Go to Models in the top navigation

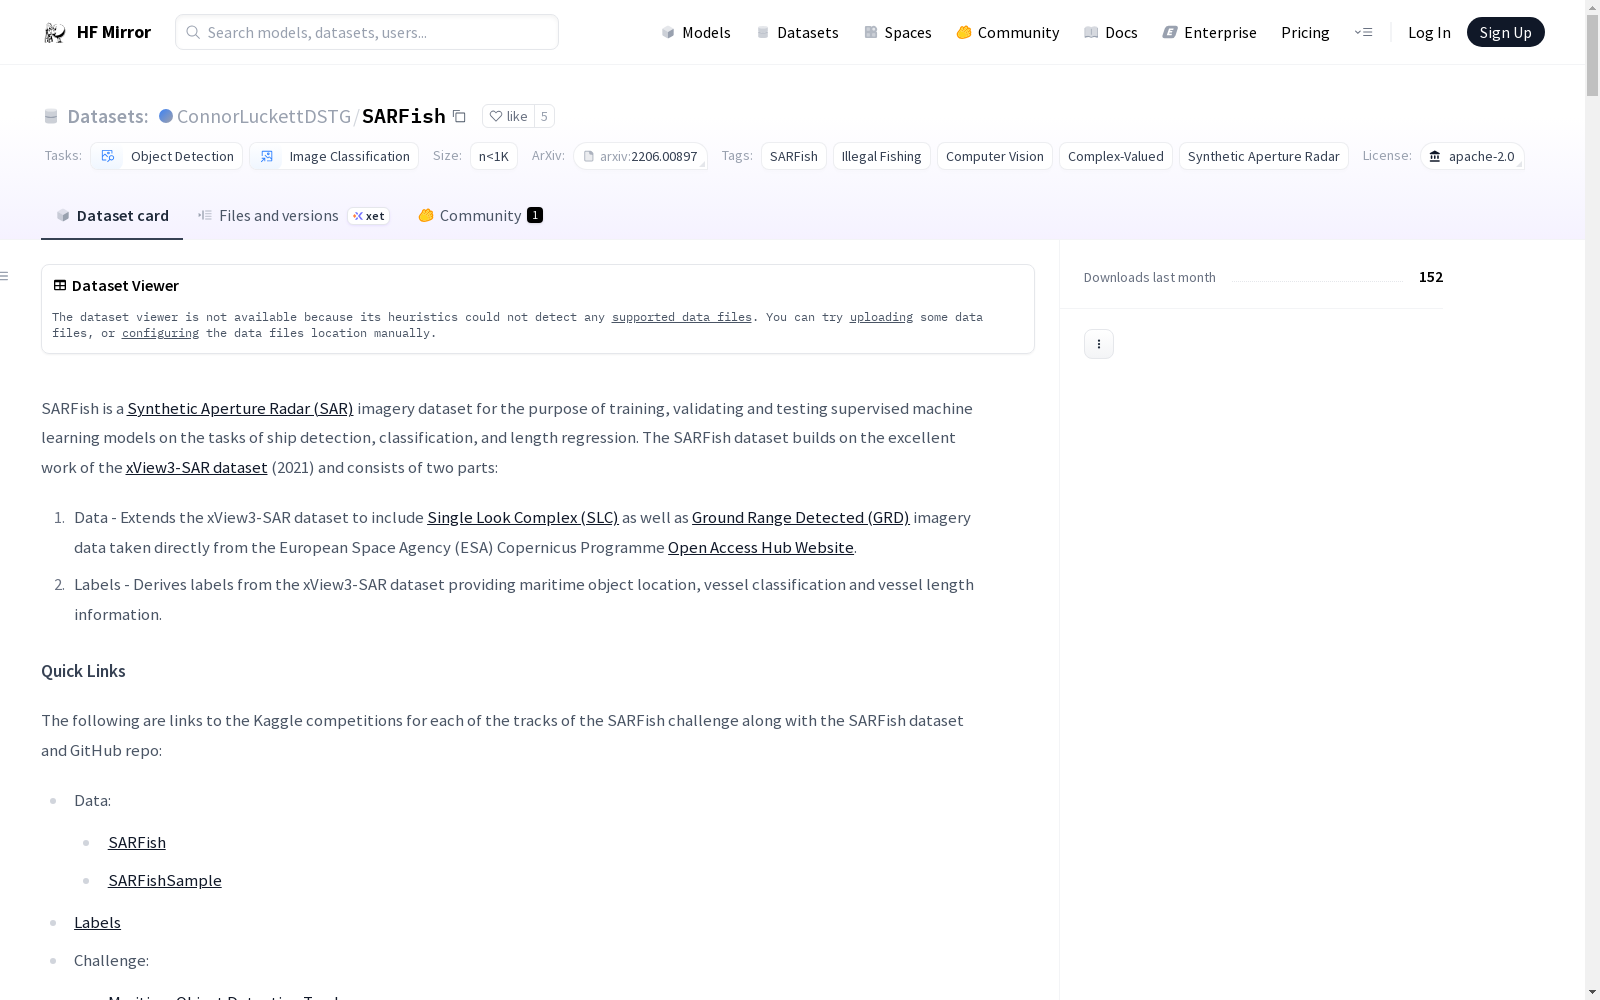tap(696, 33)
